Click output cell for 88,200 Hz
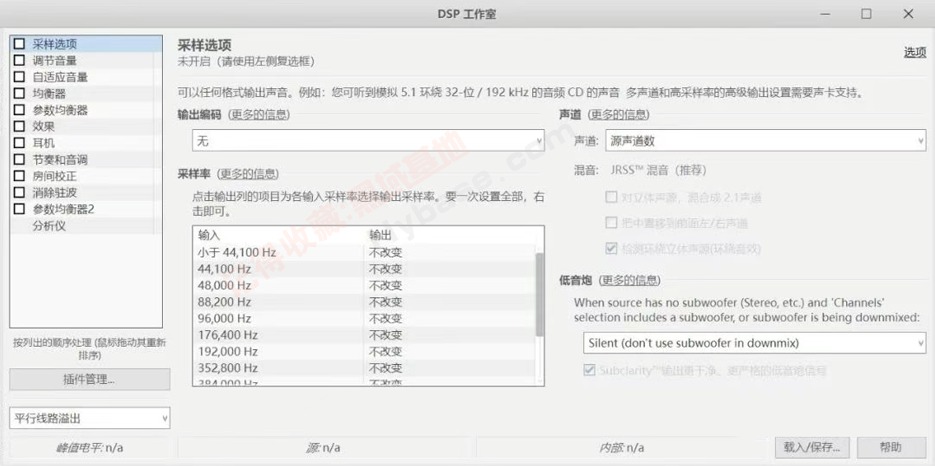Viewport: 935px width, 466px height. (x=450, y=302)
